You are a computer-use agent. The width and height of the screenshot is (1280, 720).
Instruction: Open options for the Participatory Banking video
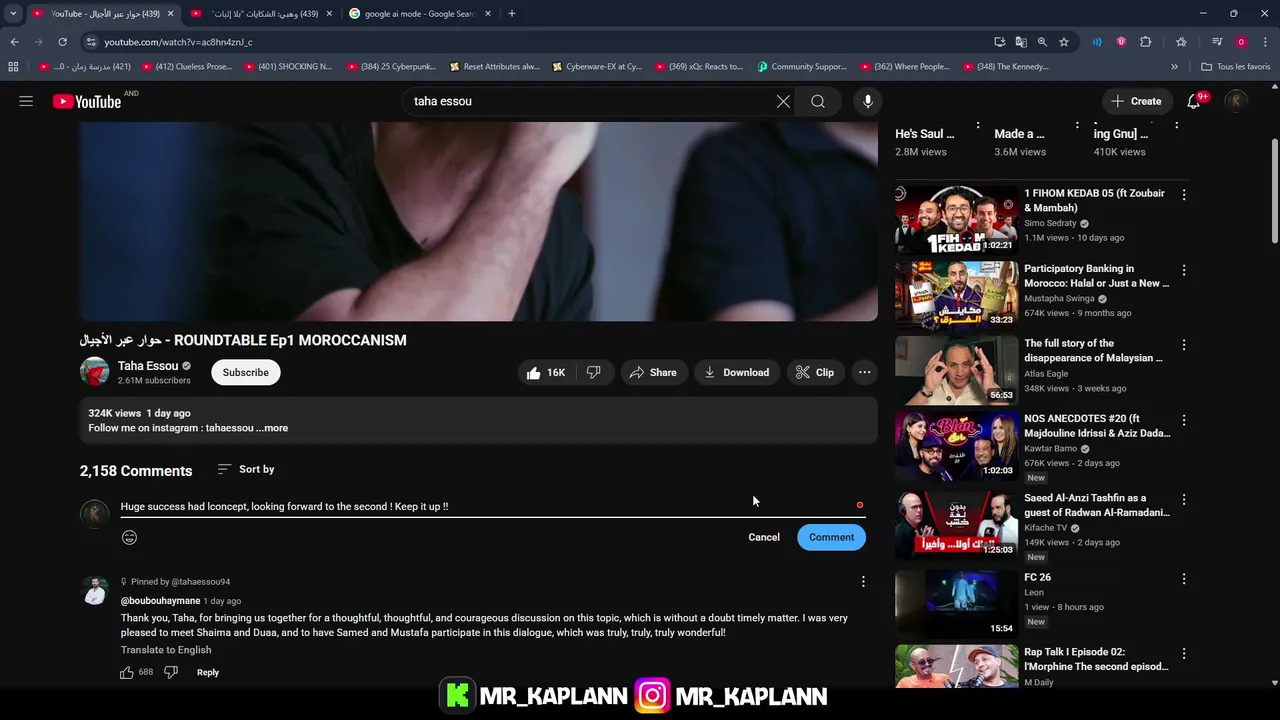click(x=1184, y=270)
